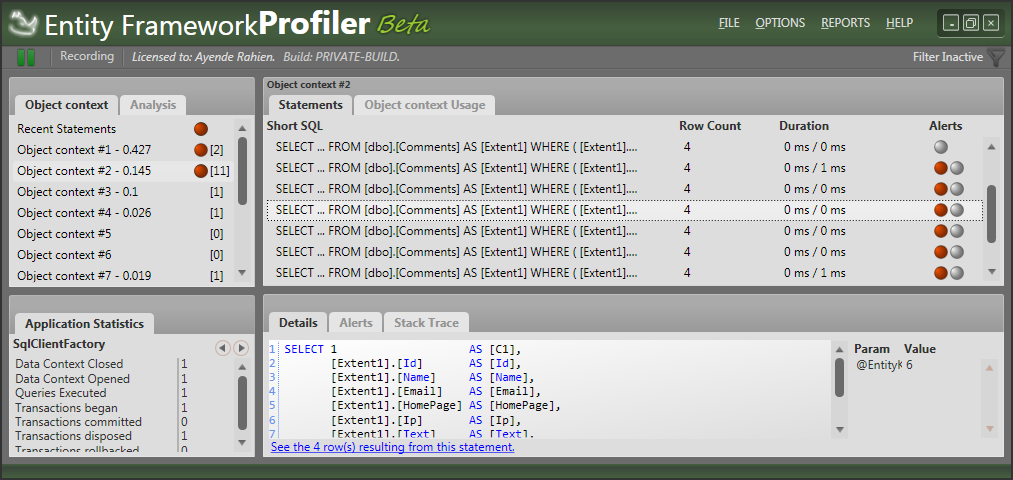Open 'See the 4 row(s) resulting from this statement' link

pyautogui.click(x=393, y=446)
